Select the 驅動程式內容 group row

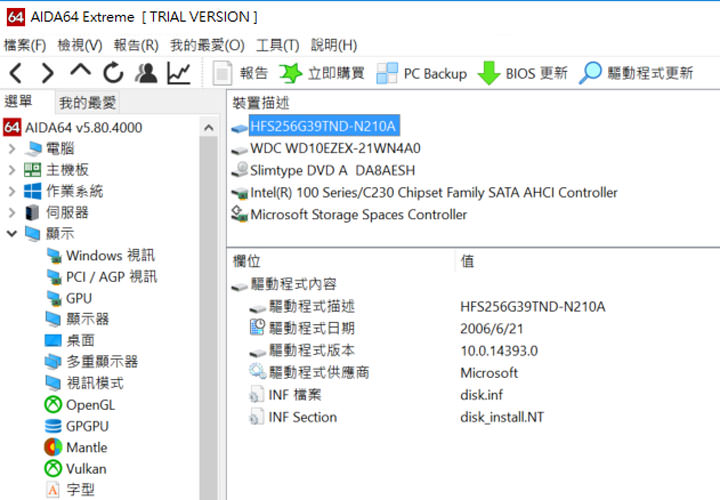293,284
